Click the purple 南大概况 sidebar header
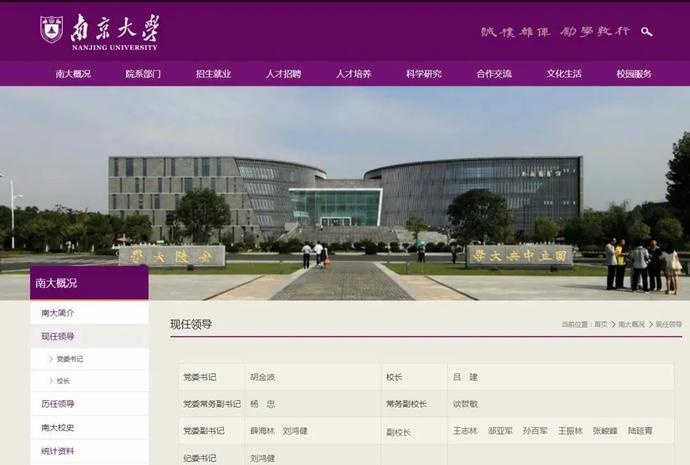Viewport: 690px width, 465px height. point(89,283)
